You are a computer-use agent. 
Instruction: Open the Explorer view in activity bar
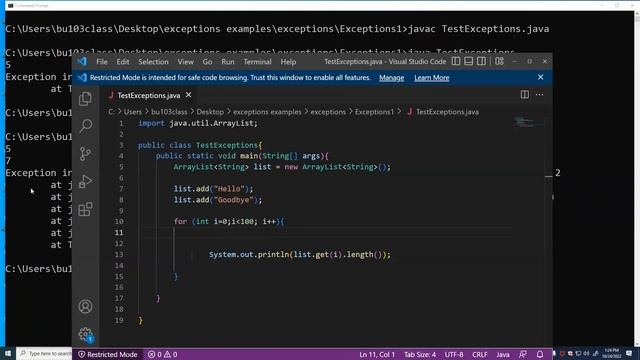(x=85, y=99)
